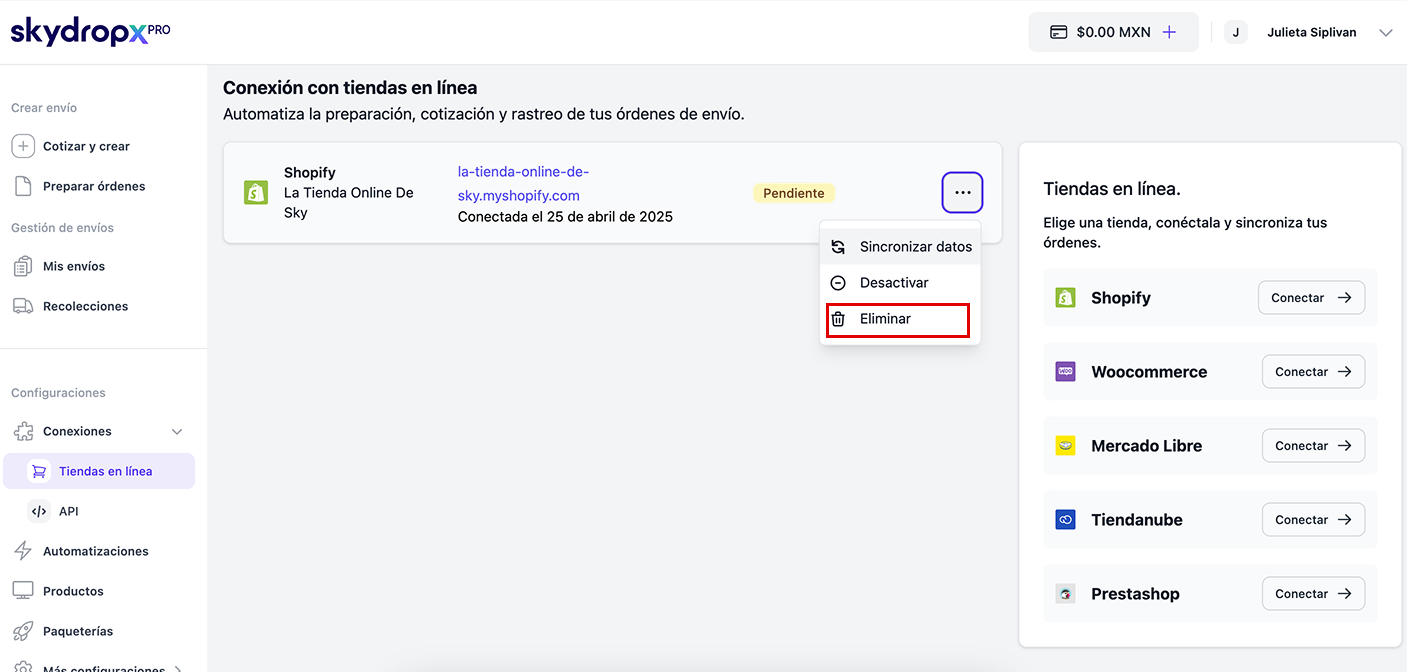Viewport: 1407px width, 672px height.
Task: Click the Más configuraciones gear icon
Action: click(x=23, y=667)
